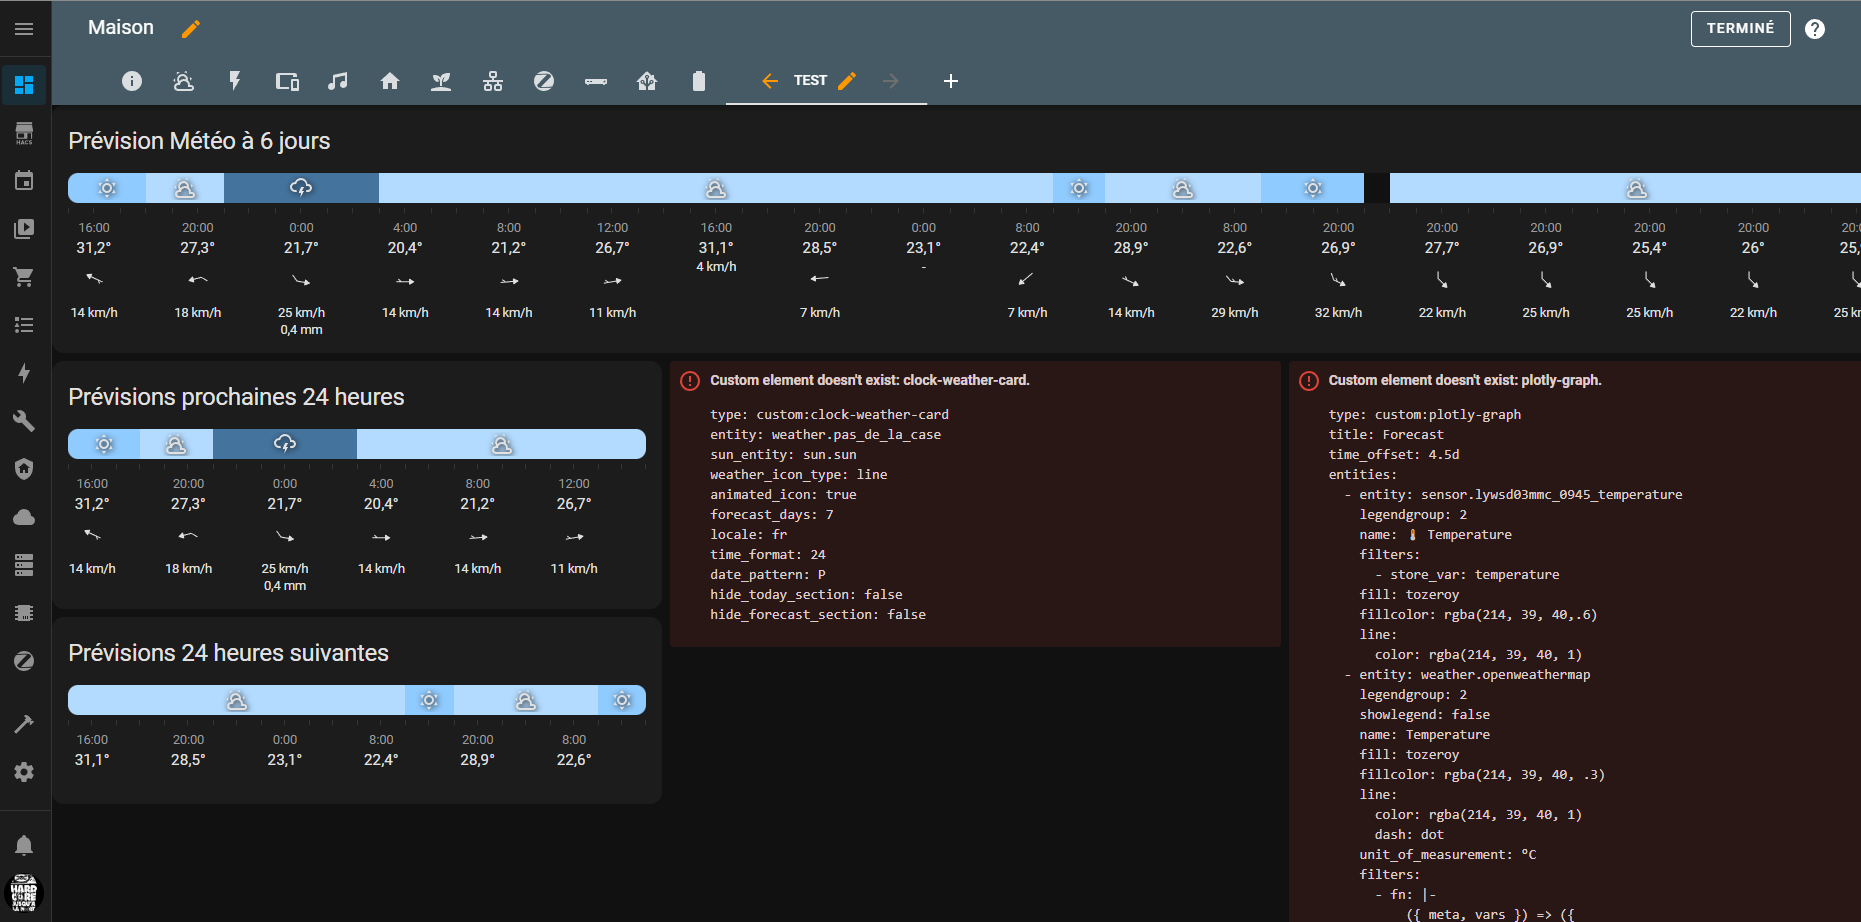Open the cloud panel in the sidebar
This screenshot has width=1861, height=922.
tap(24, 517)
